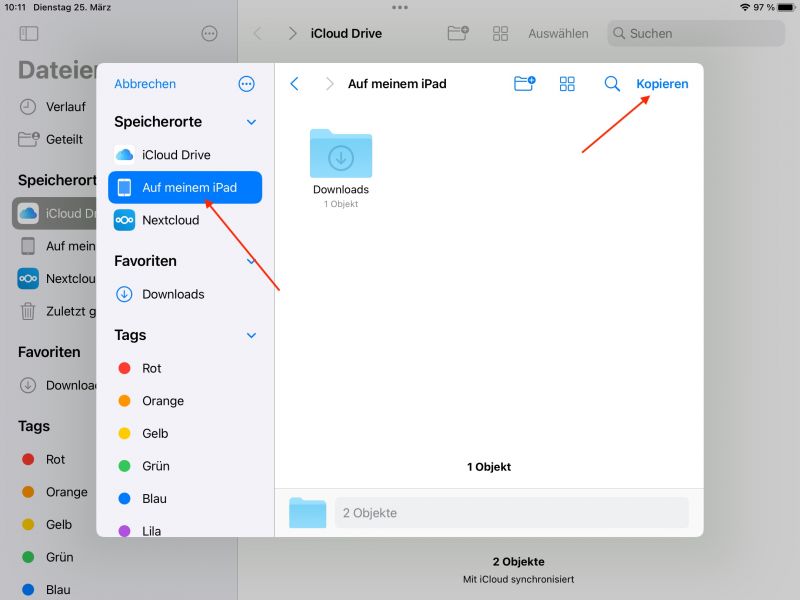The height and width of the screenshot is (600, 800).
Task: Select the iCloud Drive location
Action: coord(178,154)
